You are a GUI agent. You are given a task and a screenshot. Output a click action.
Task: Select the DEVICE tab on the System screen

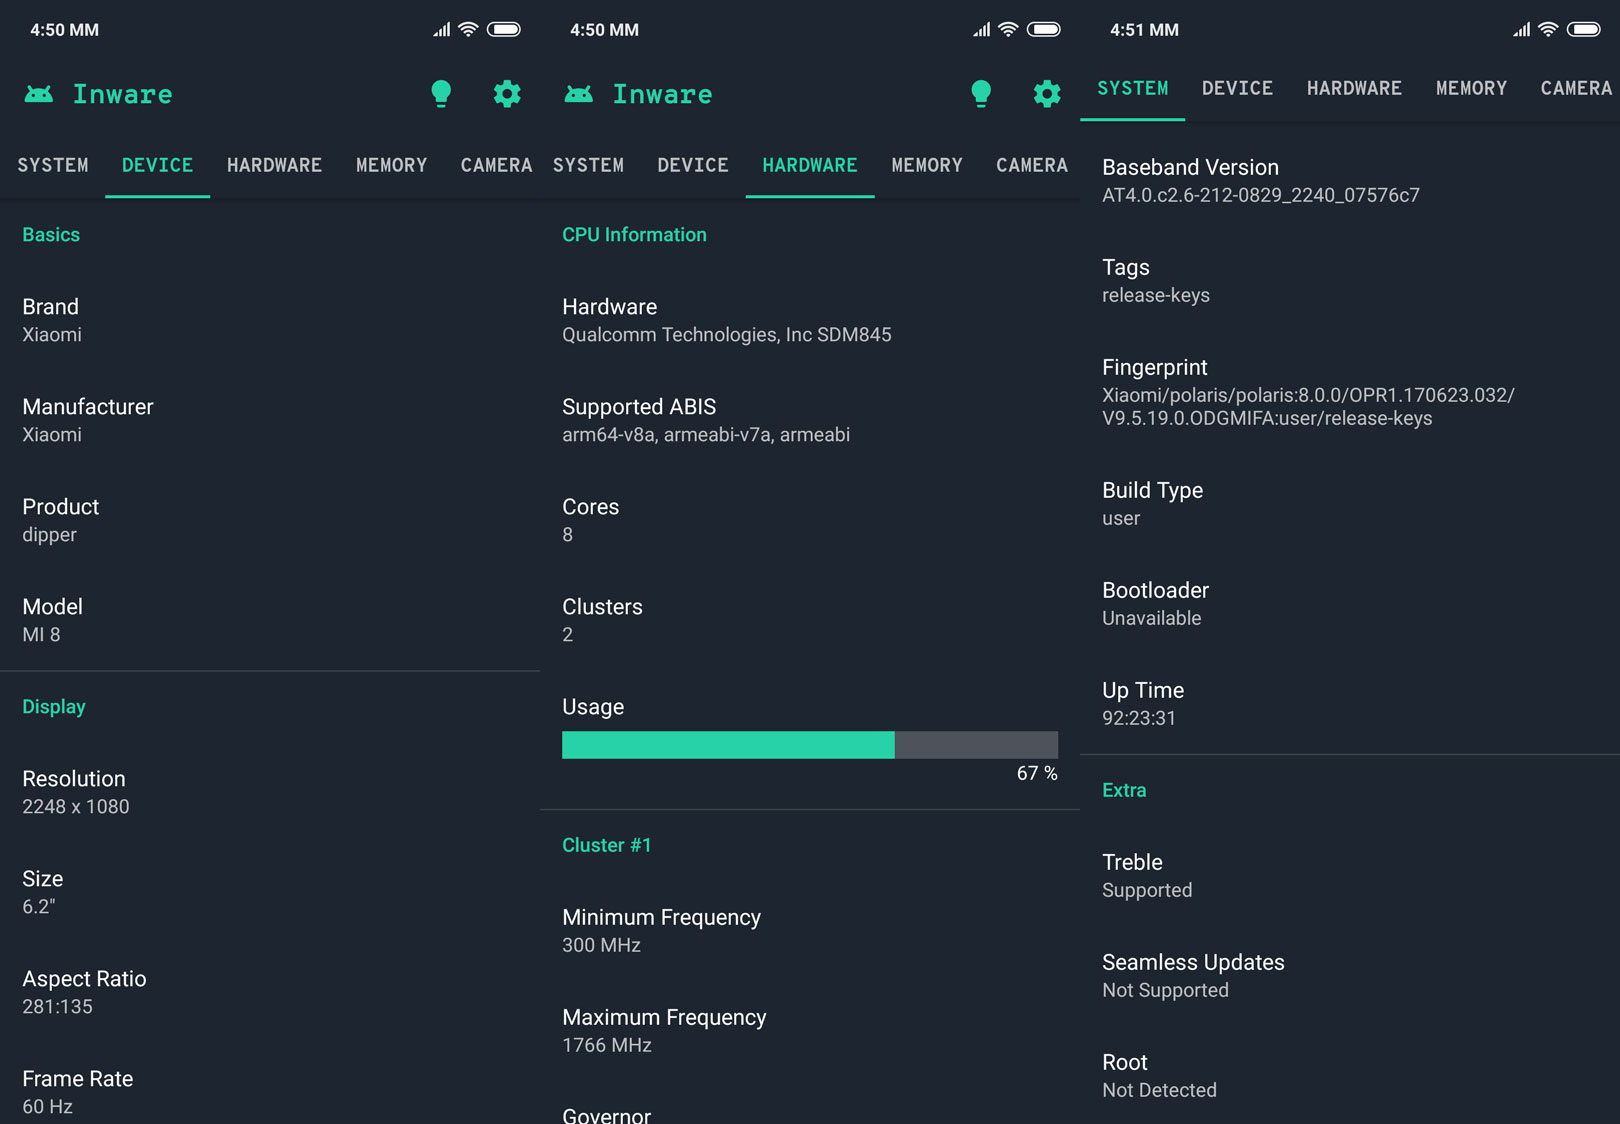(1237, 88)
